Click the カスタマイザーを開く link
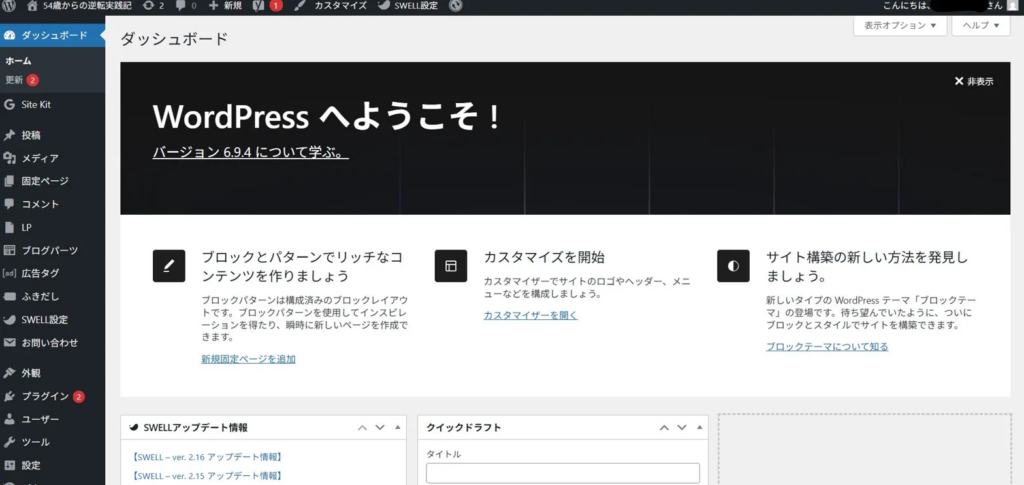This screenshot has width=1024, height=485. [x=530, y=315]
